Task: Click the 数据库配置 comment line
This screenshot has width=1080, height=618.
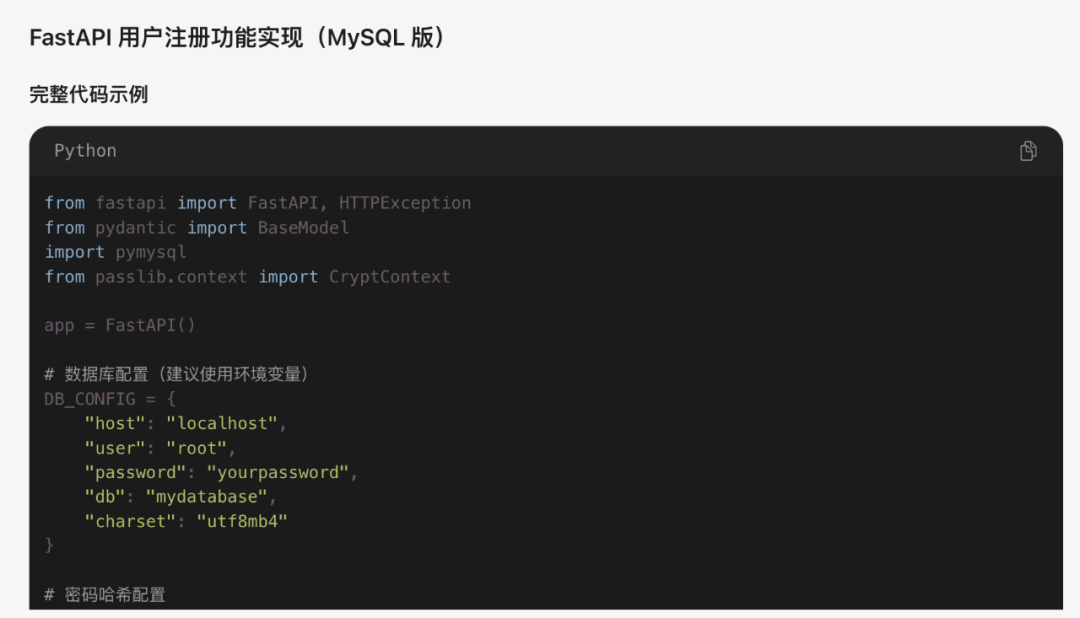Action: coord(178,374)
